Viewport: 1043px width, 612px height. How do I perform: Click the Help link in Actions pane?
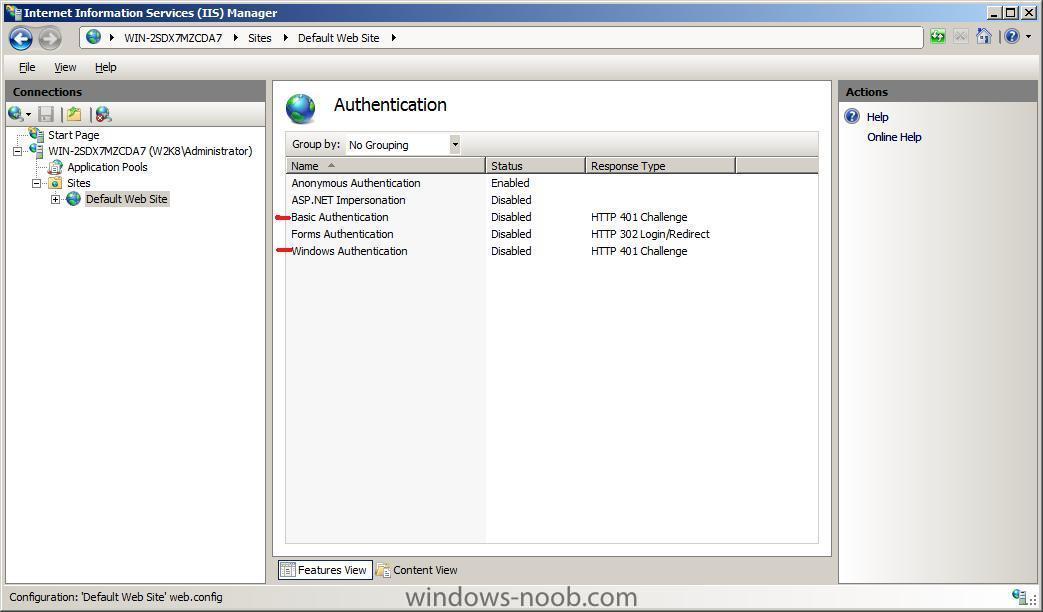point(877,117)
